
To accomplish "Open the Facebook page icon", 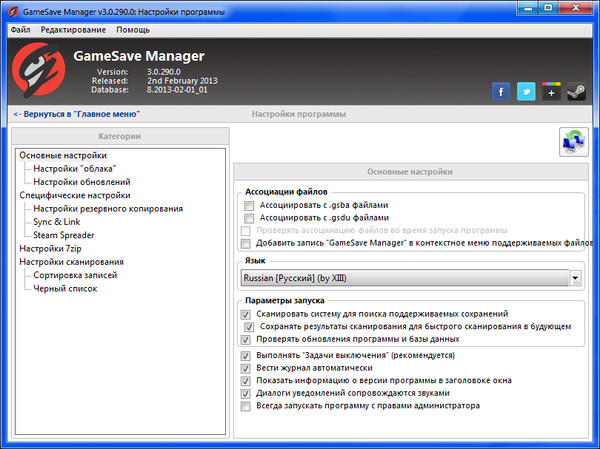I will (502, 92).
